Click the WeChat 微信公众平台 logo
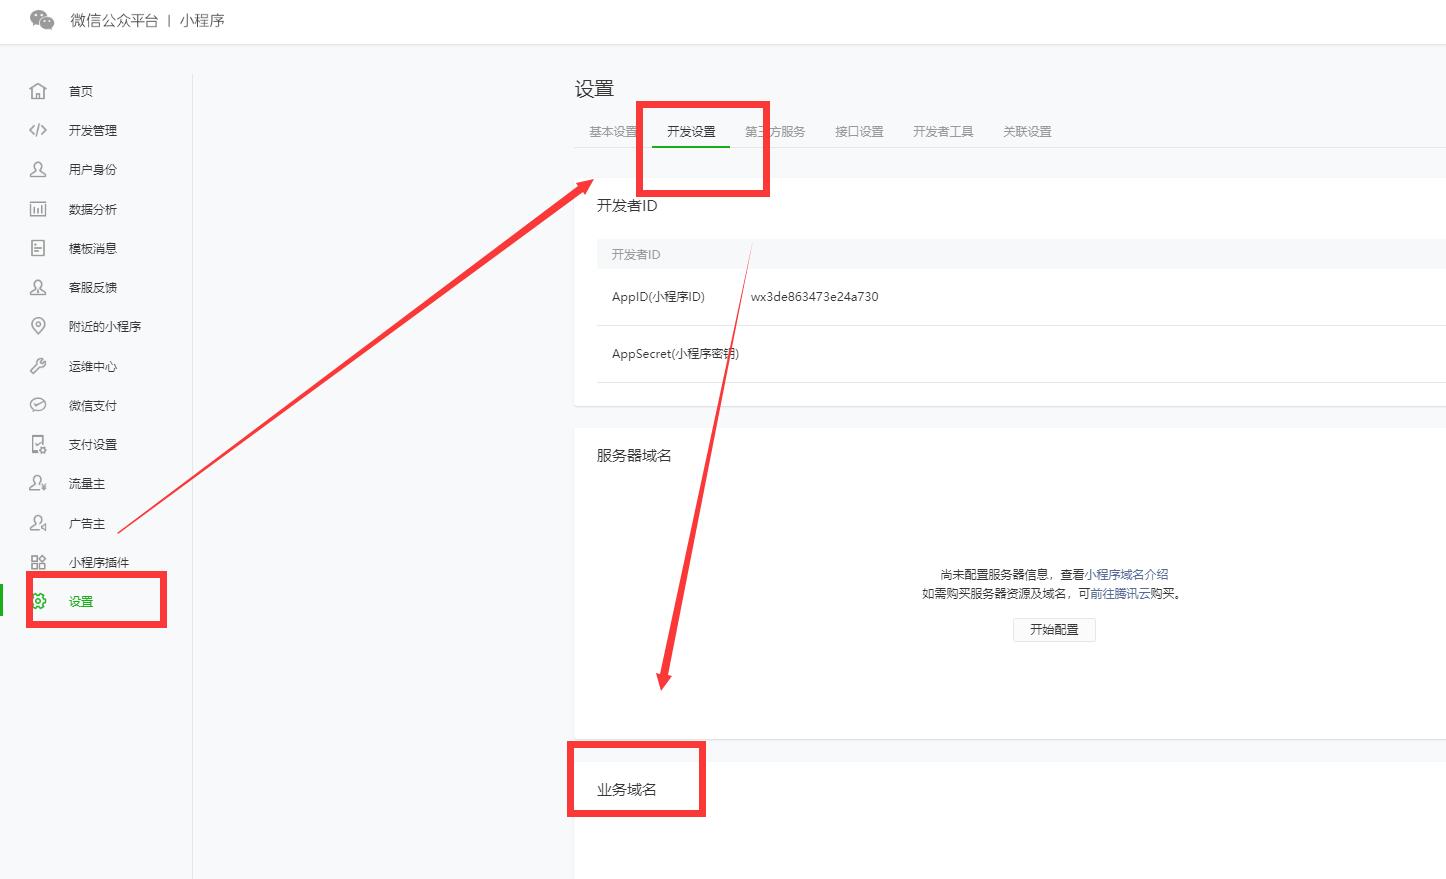The image size is (1446, 879). click(x=41, y=19)
